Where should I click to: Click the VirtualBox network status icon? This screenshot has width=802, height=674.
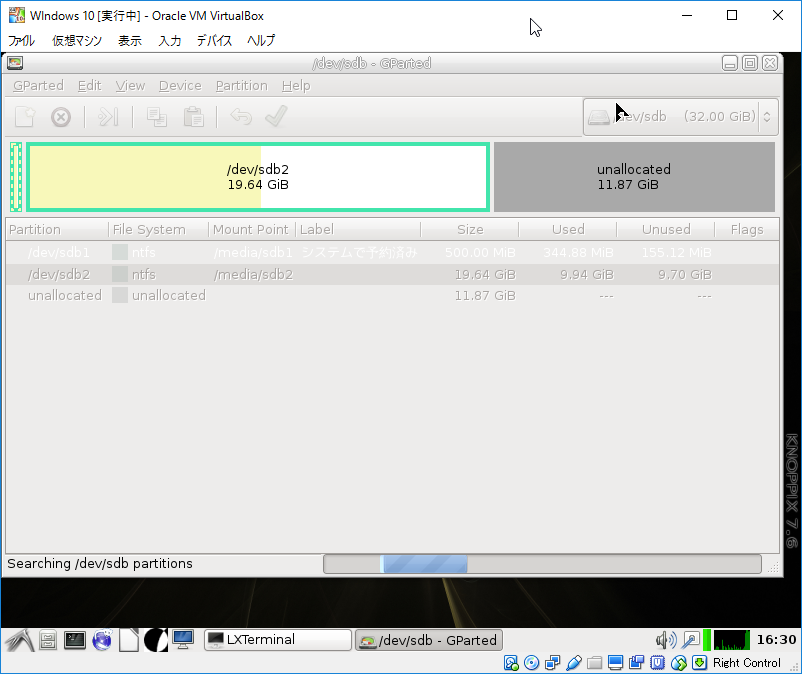553,663
